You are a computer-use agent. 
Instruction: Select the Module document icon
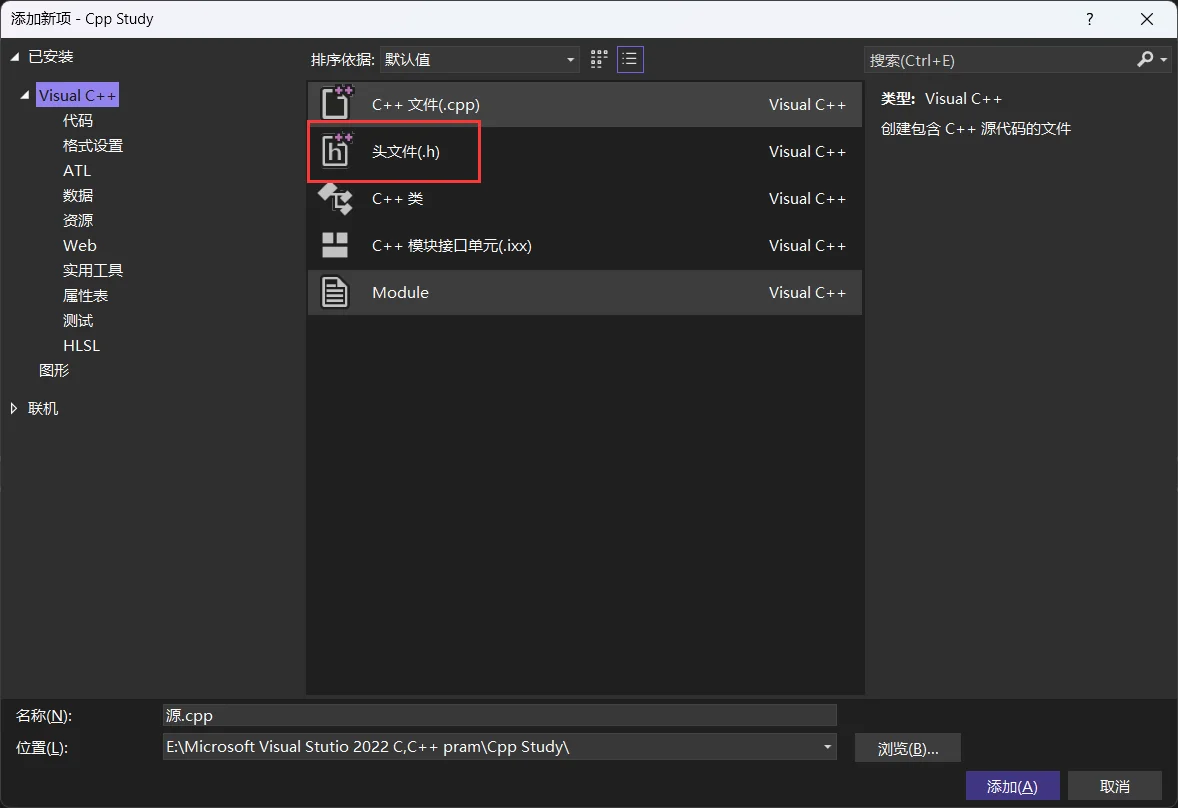tap(335, 292)
